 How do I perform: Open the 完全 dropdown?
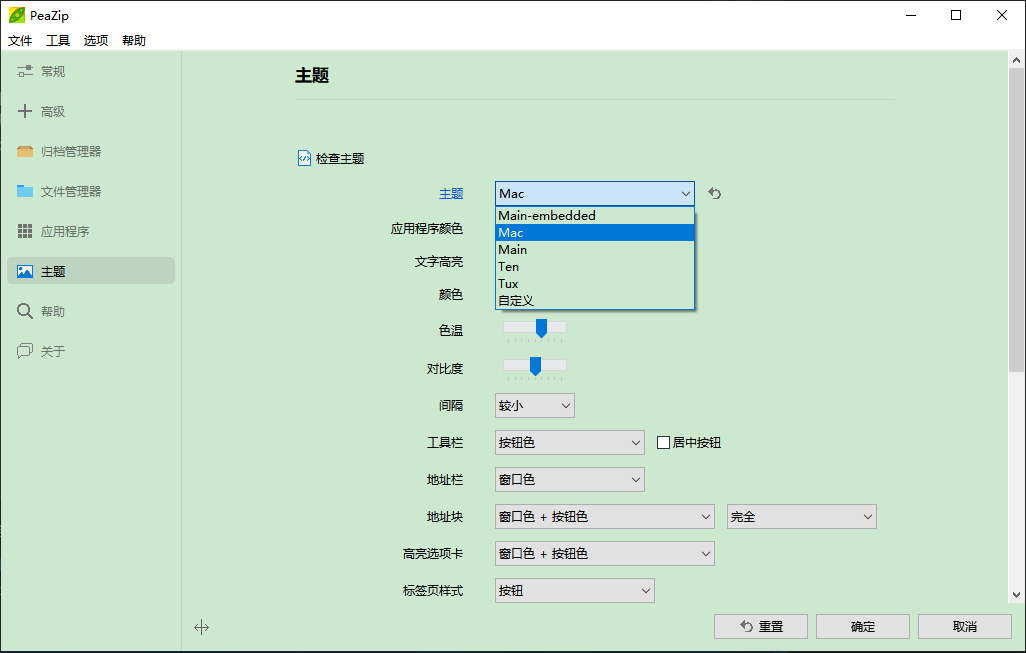point(802,517)
